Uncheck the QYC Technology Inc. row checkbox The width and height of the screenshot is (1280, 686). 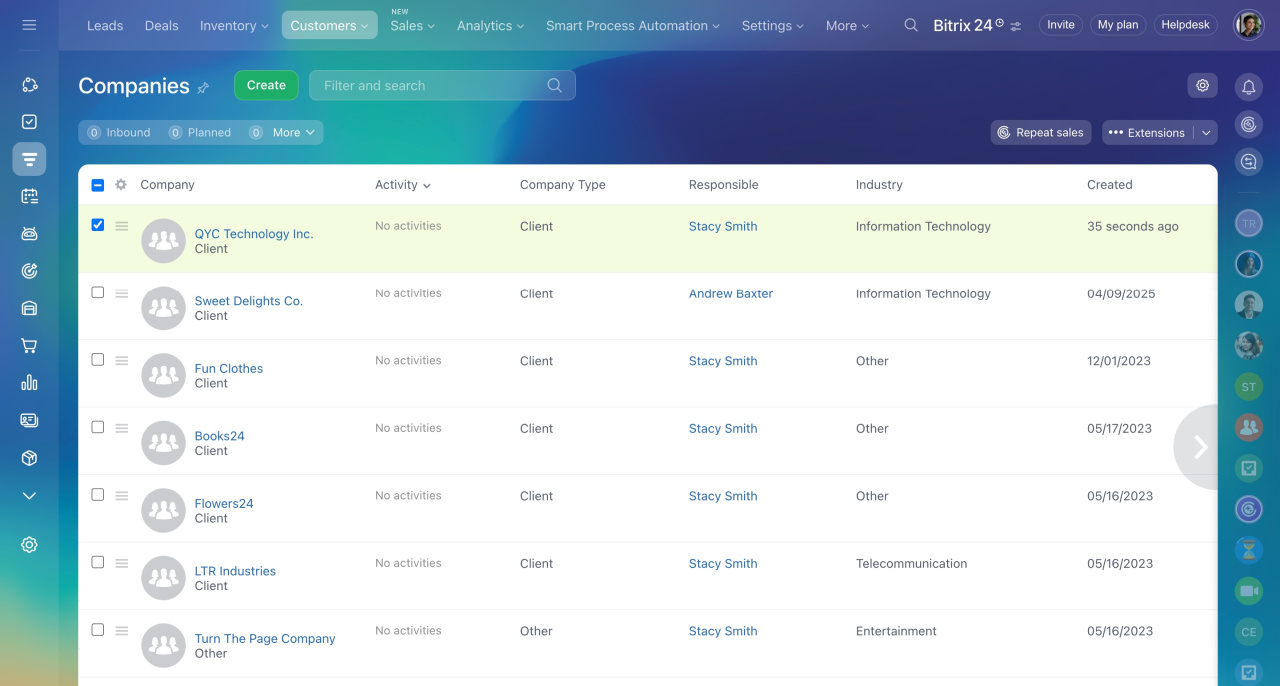tap(97, 225)
